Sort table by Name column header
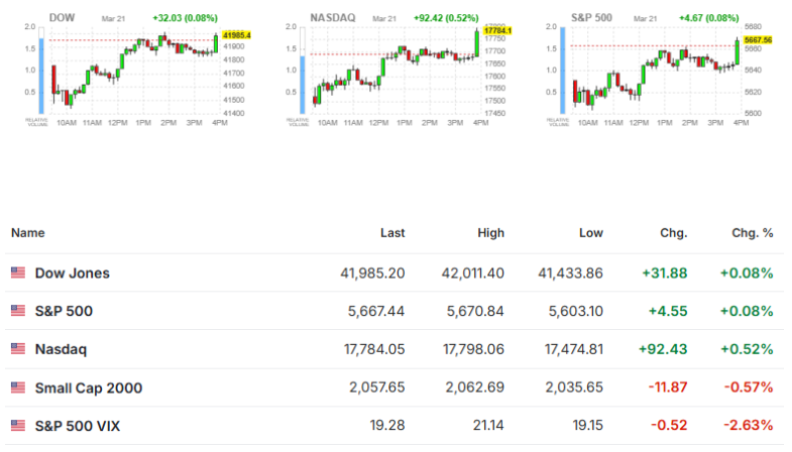The image size is (792, 452). (x=28, y=233)
